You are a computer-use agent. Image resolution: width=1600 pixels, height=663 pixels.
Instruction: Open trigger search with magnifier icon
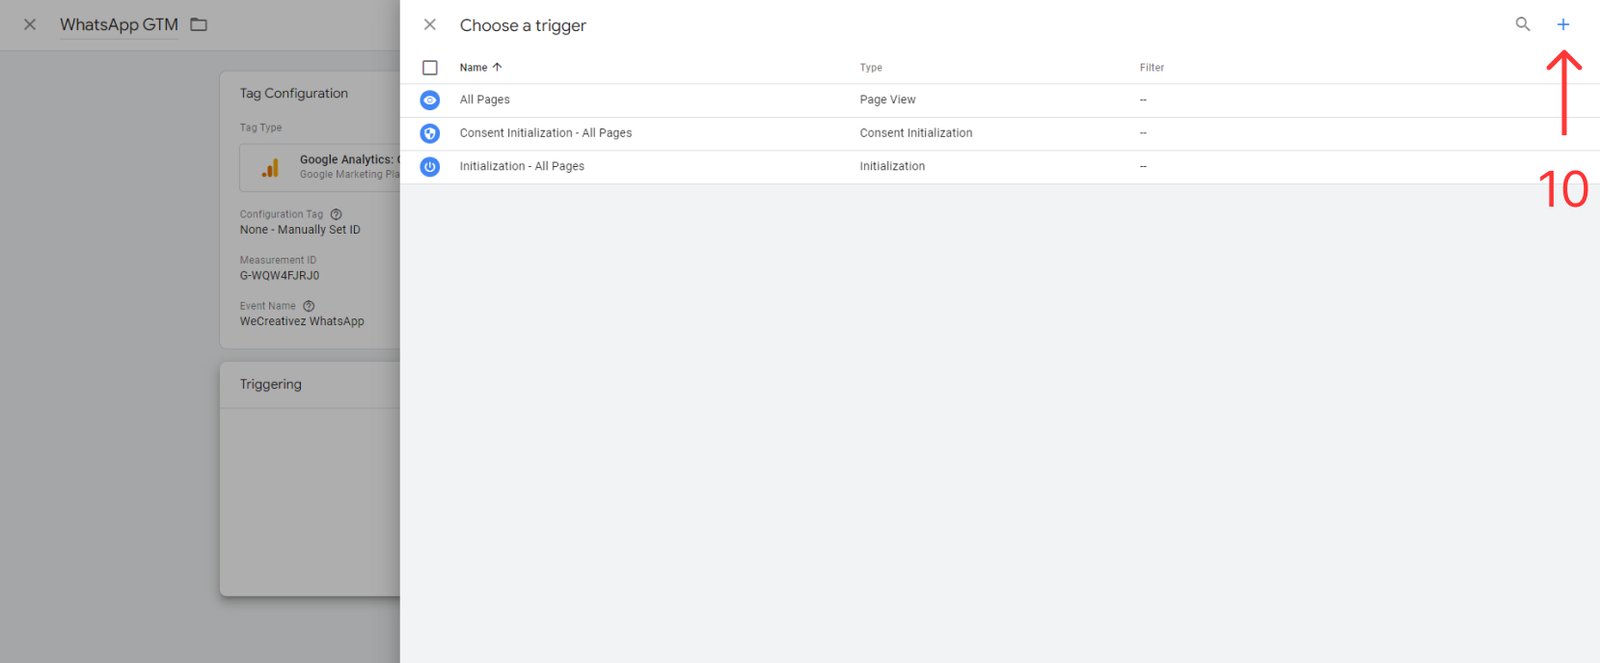coord(1522,25)
